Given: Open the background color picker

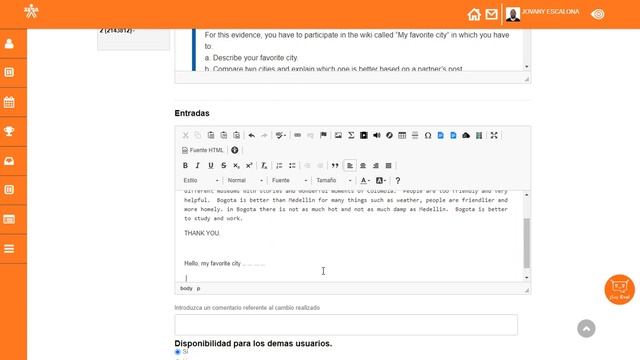Looking at the screenshot, I should (x=380, y=180).
